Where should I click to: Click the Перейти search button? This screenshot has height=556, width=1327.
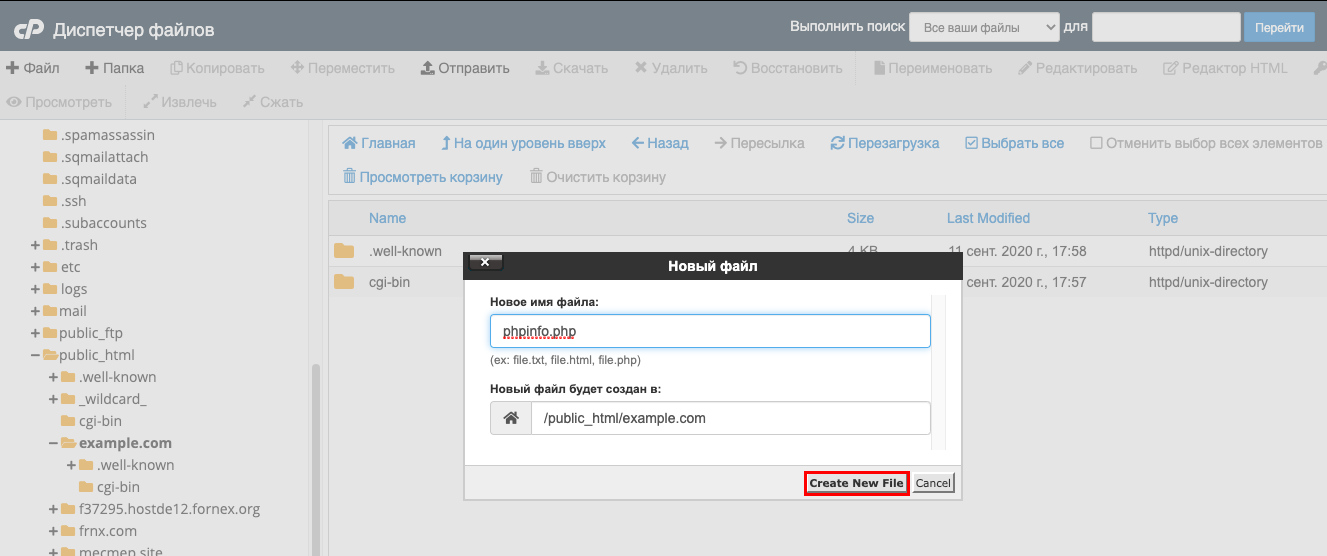click(1279, 27)
